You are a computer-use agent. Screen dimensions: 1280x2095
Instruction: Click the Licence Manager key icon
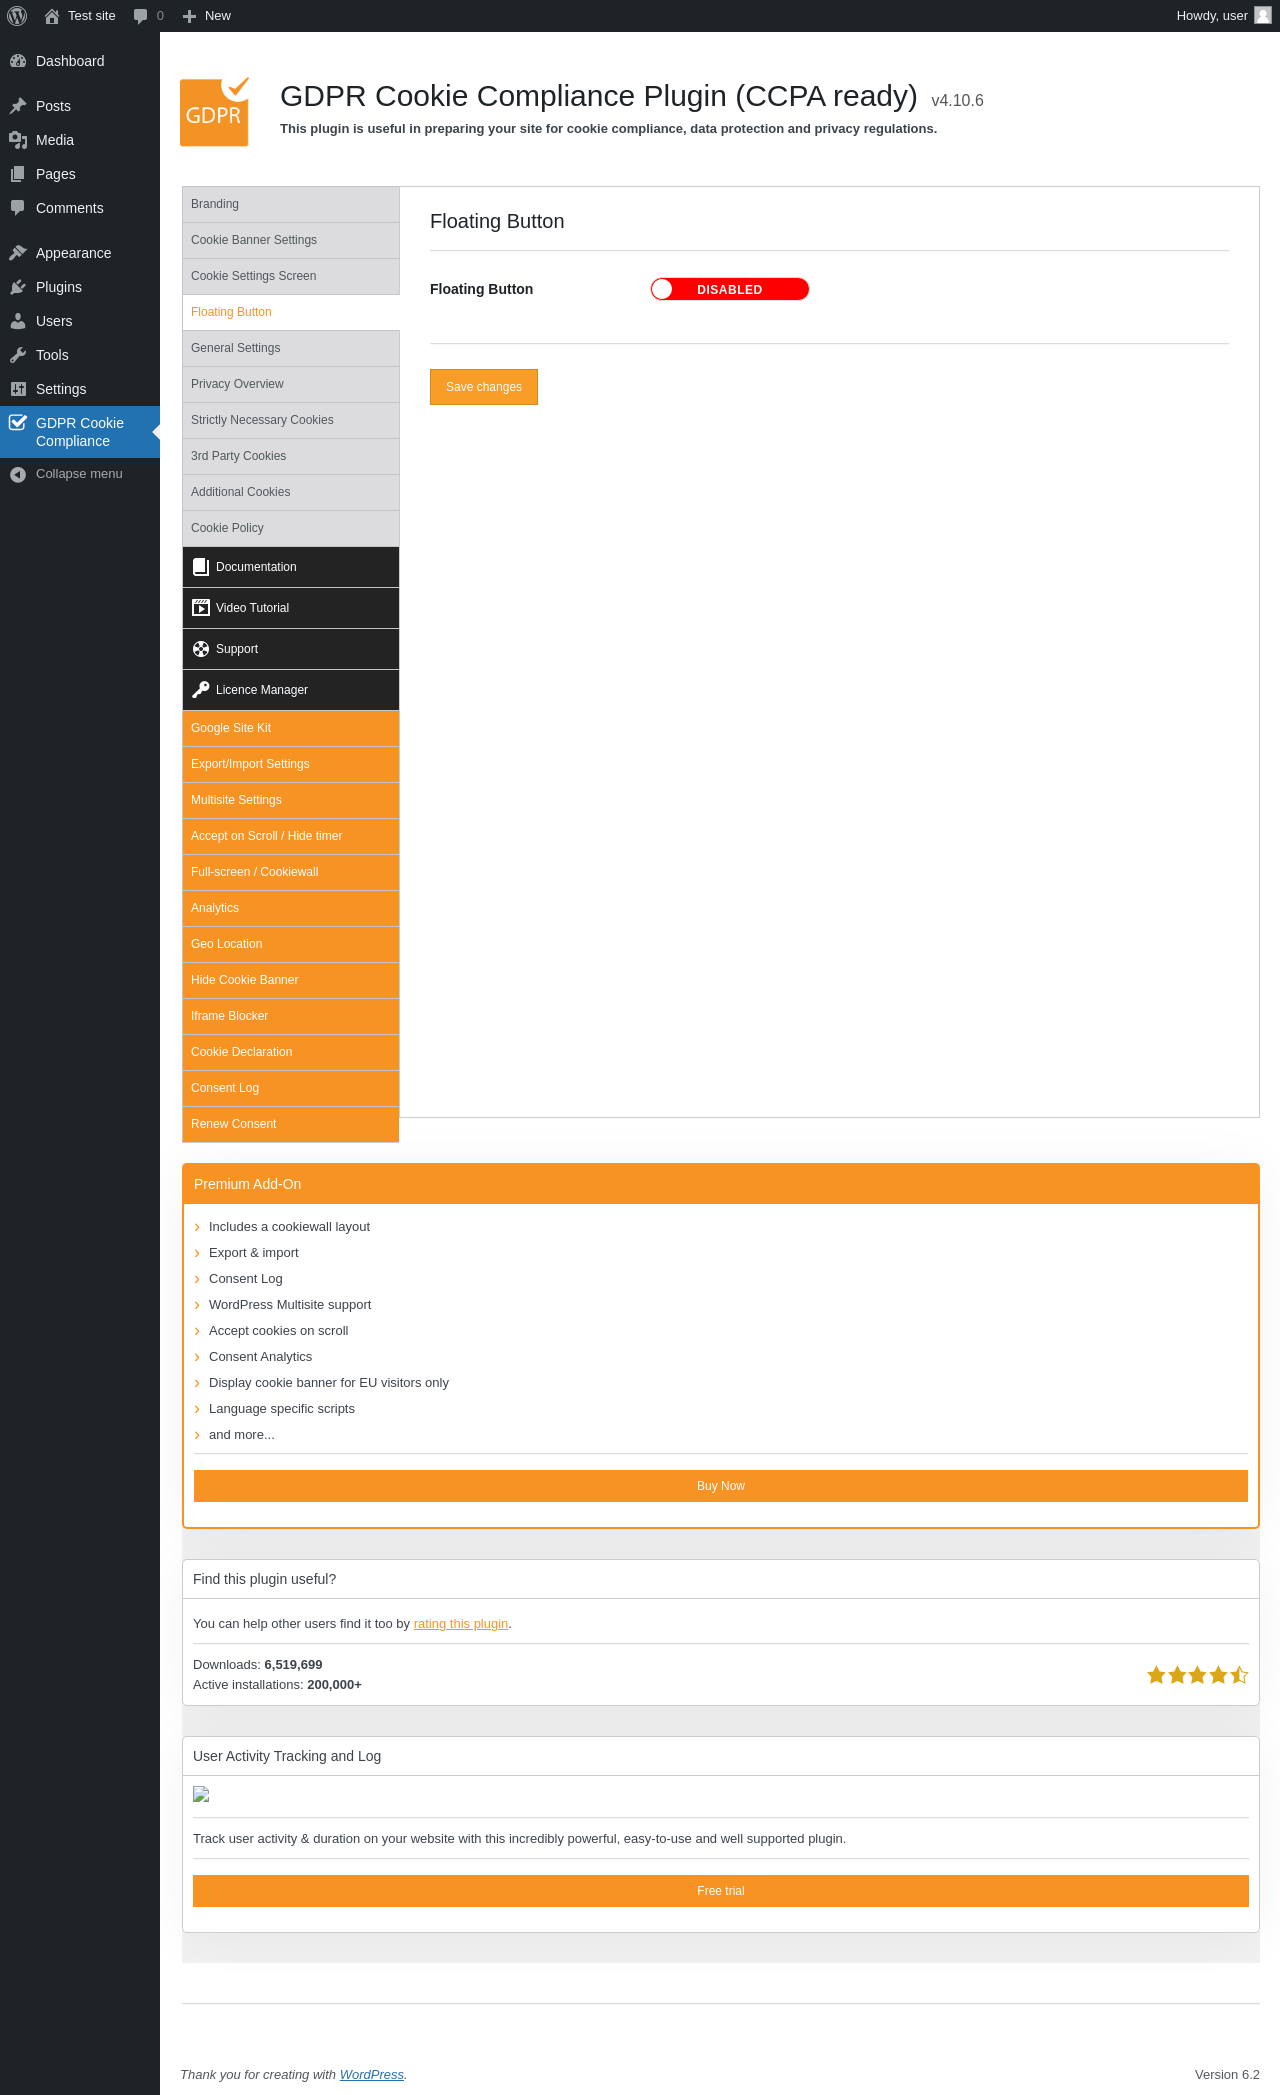click(201, 690)
